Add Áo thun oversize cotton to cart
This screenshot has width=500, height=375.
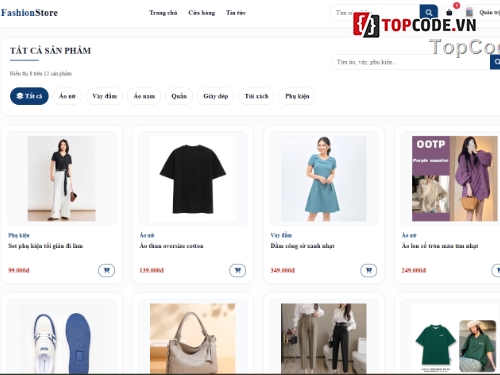[238, 270]
